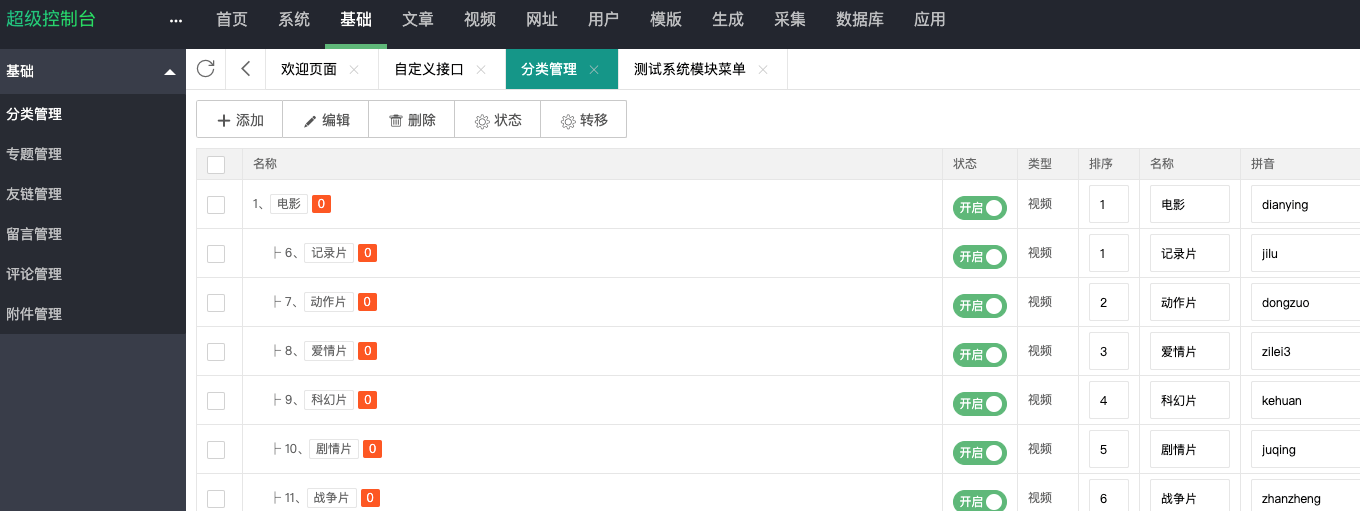
Task: Close the 自定义接口 tab
Action: click(x=481, y=70)
